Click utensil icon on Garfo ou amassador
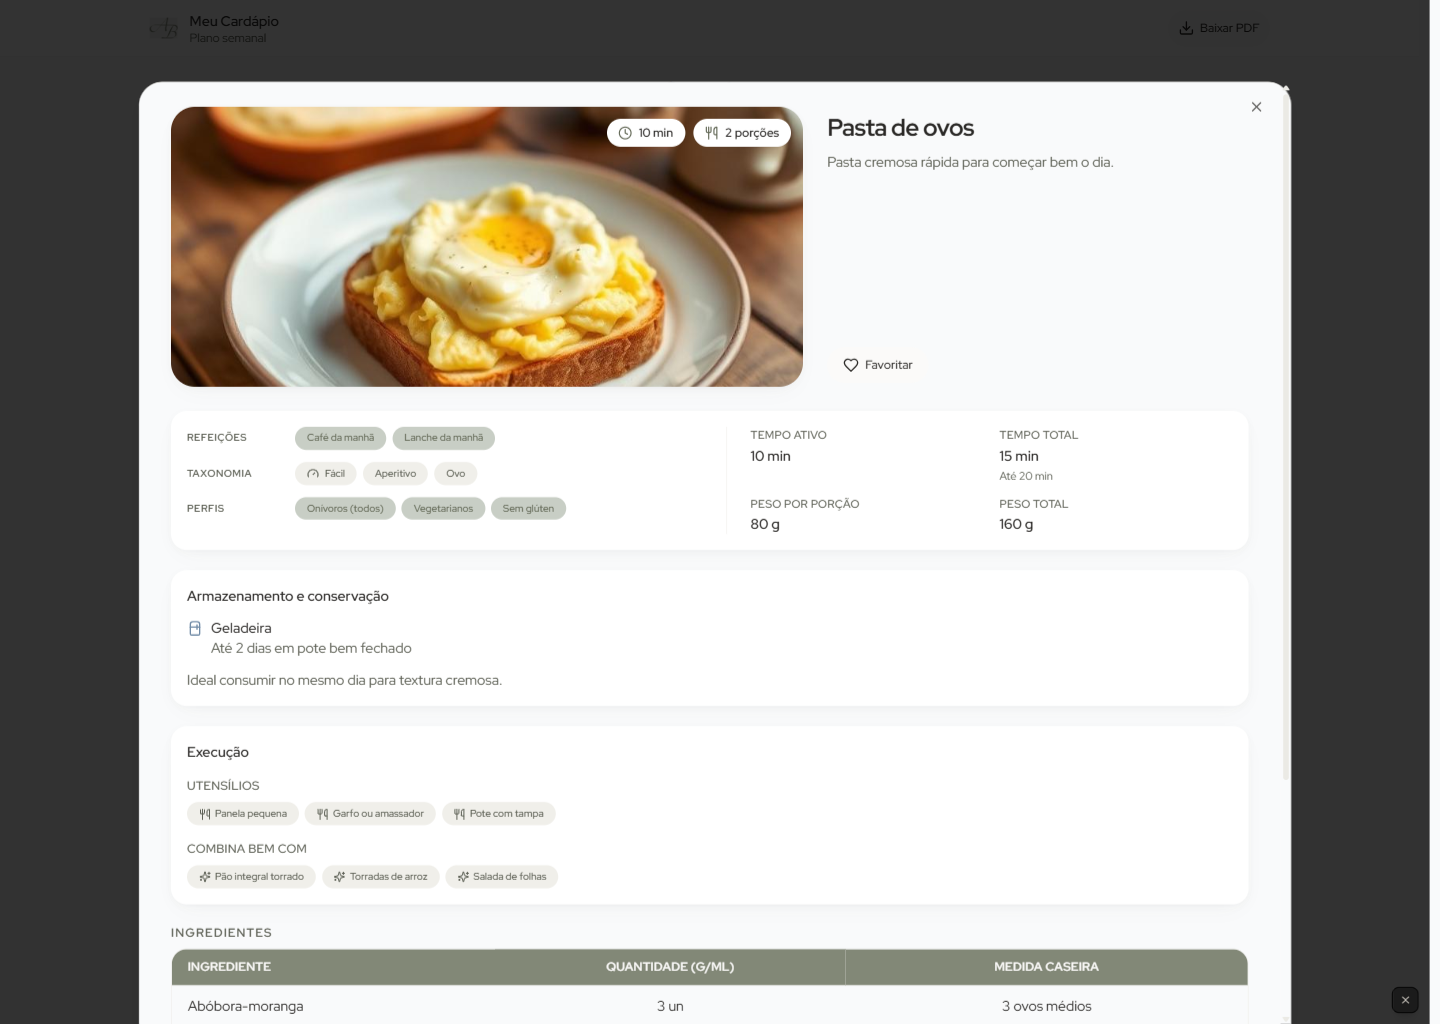The height and width of the screenshot is (1024, 1440). (x=323, y=814)
